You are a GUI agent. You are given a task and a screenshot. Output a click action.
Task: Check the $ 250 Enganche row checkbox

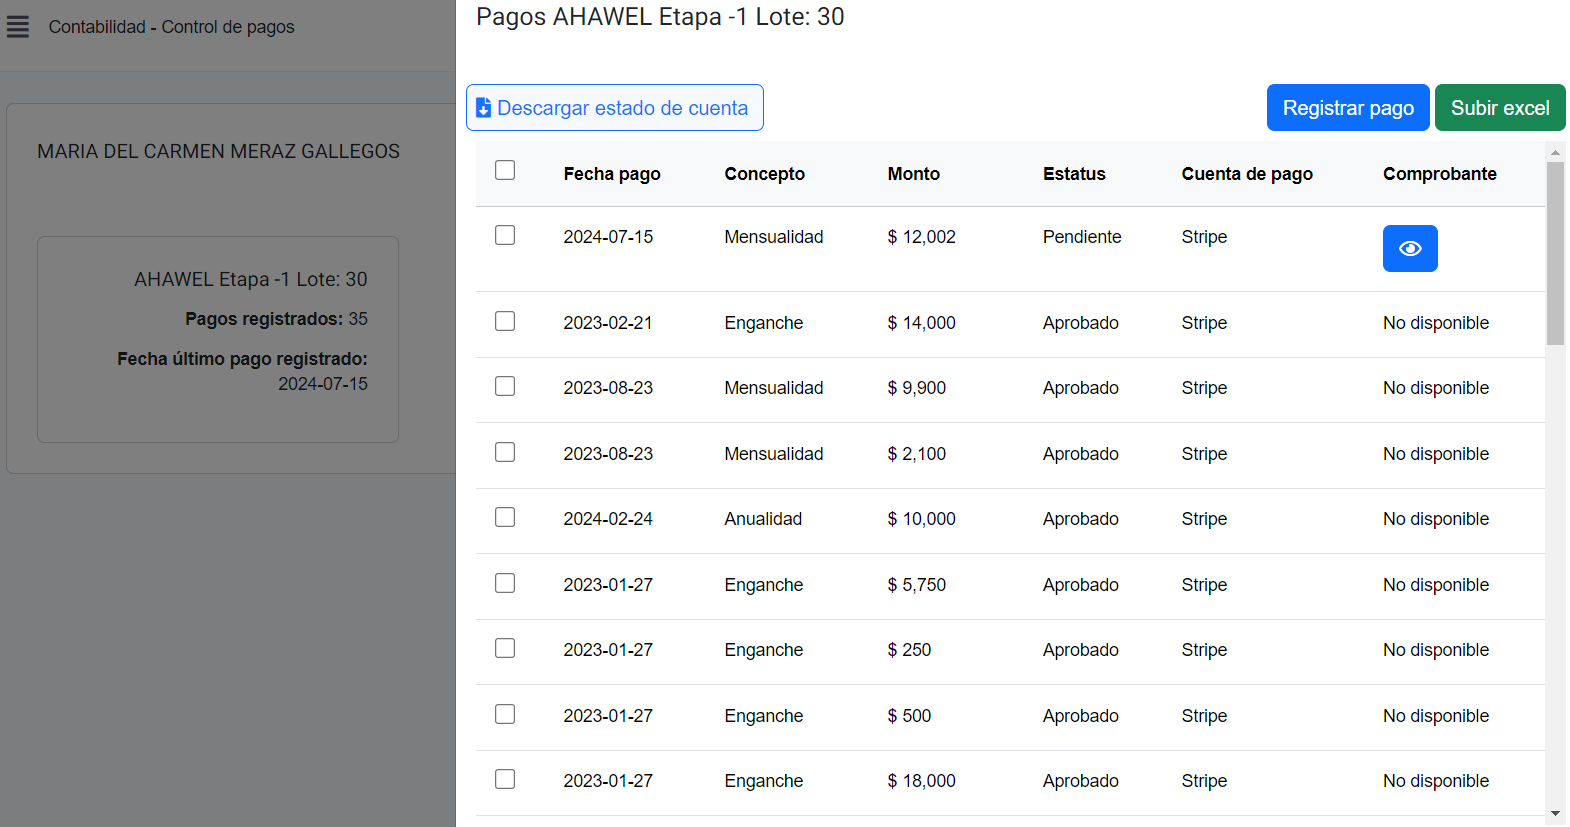(505, 649)
